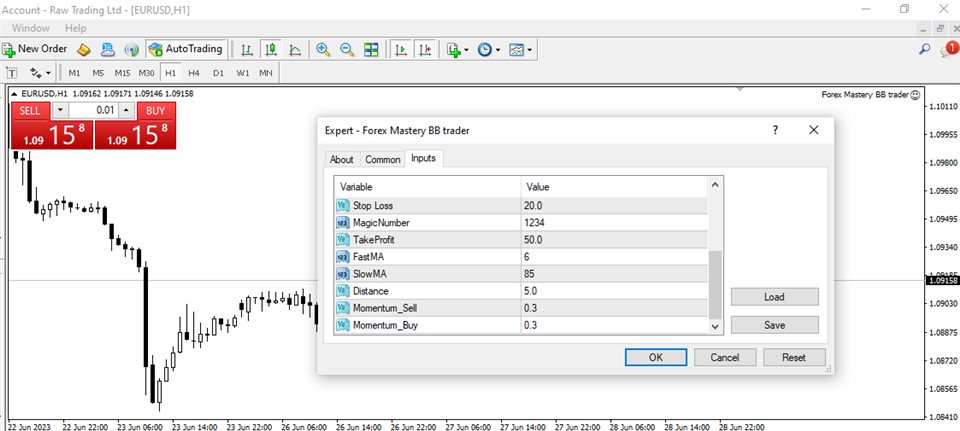Switch chart to candlesticks type
The height and width of the screenshot is (431, 960).
pos(270,50)
